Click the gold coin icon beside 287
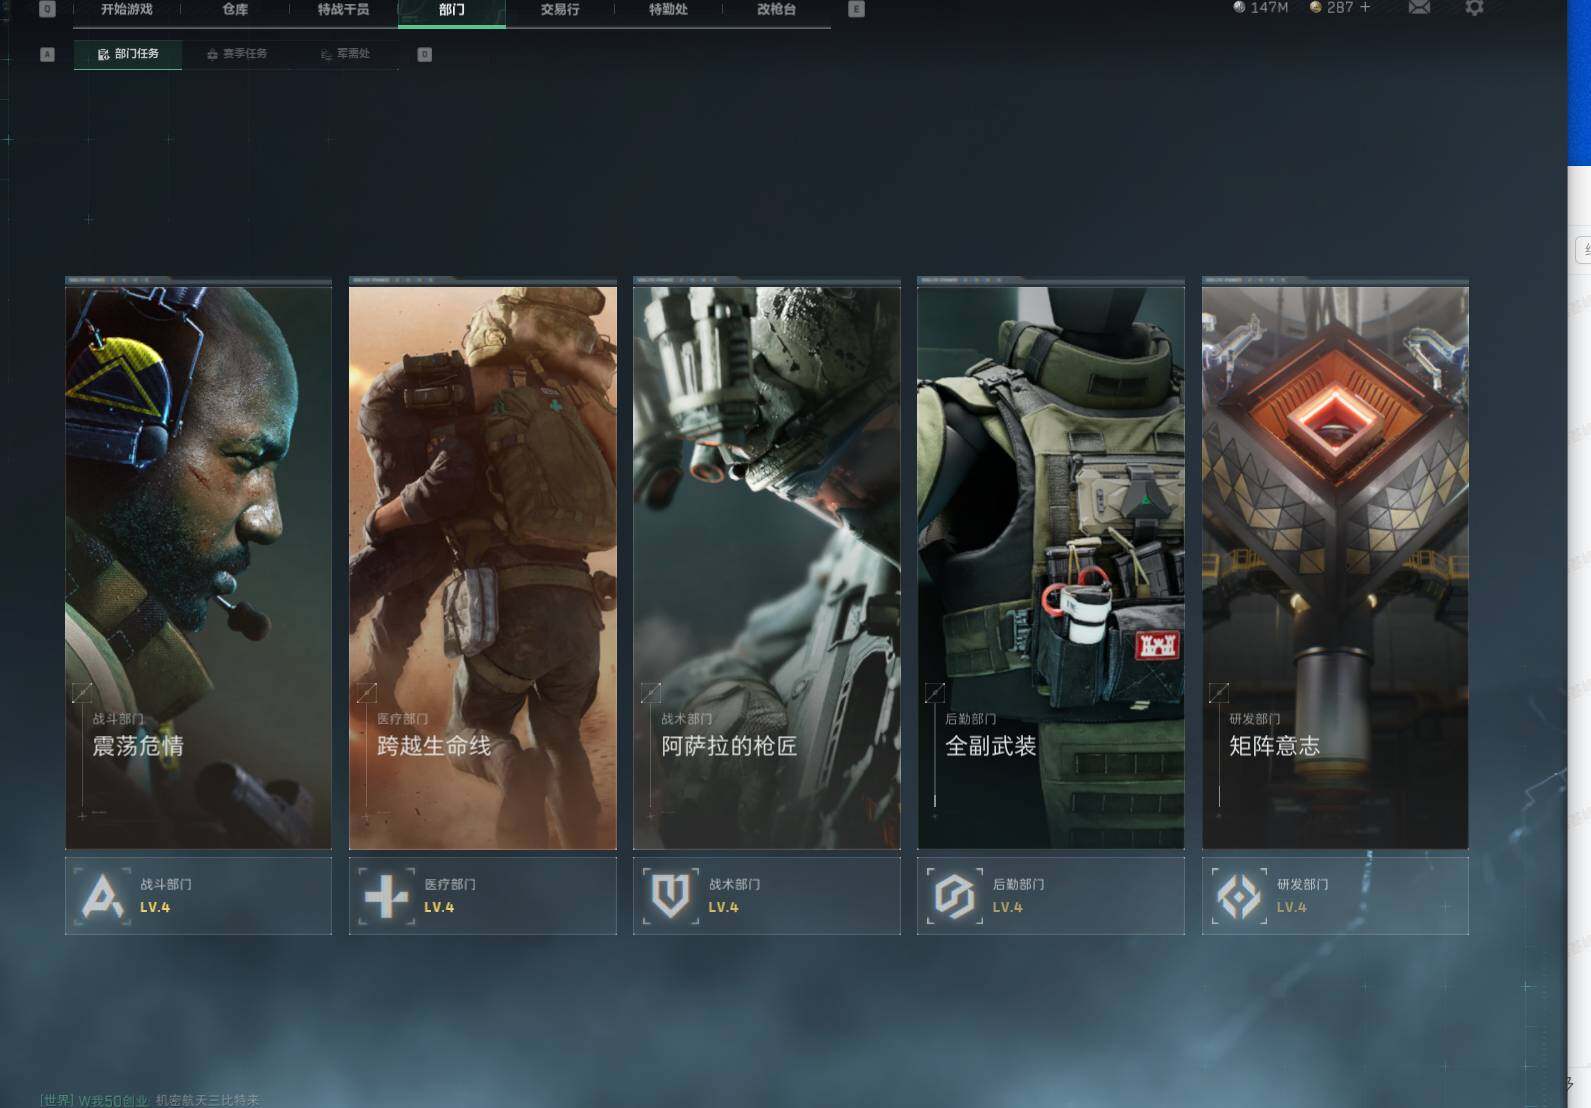Image resolution: width=1591 pixels, height=1108 pixels. 1316,7
